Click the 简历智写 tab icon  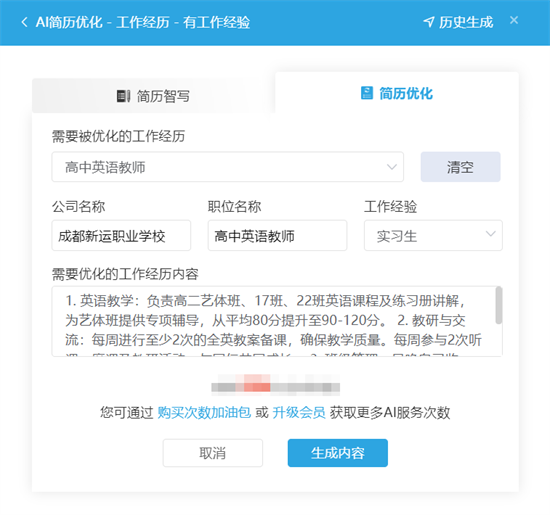point(123,96)
